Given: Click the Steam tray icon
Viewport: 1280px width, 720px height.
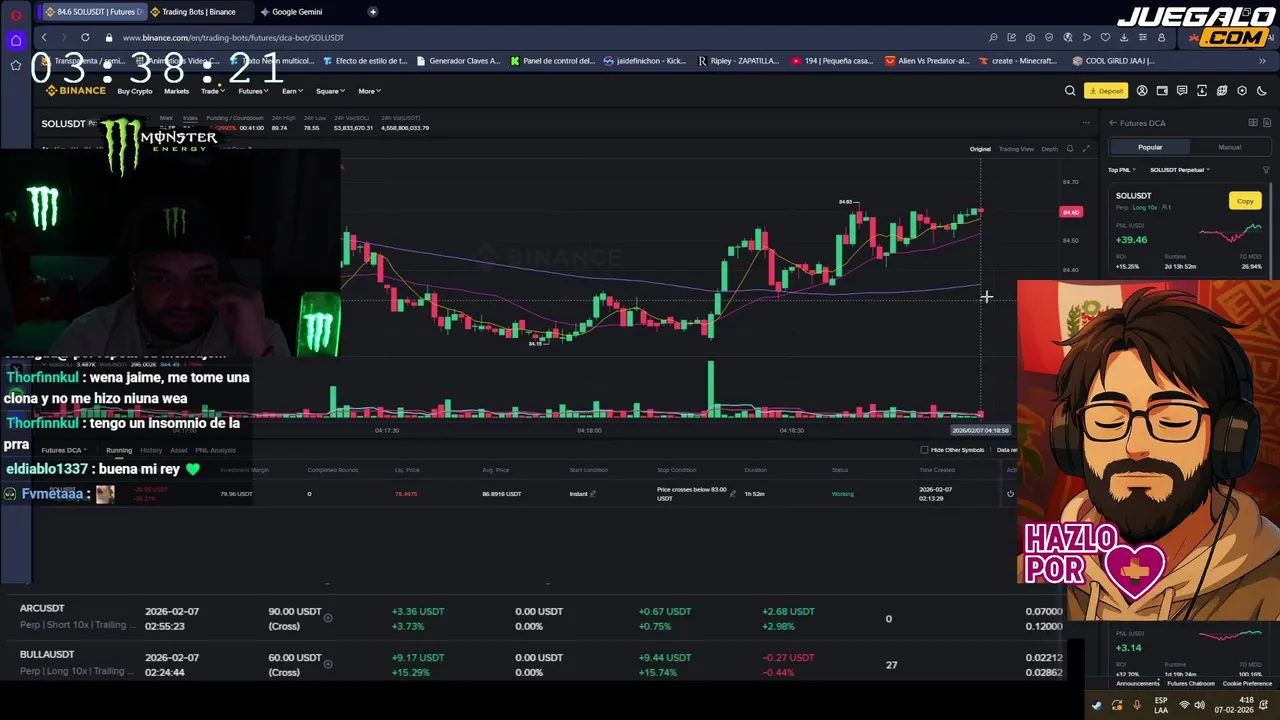Looking at the screenshot, I should [x=1097, y=705].
